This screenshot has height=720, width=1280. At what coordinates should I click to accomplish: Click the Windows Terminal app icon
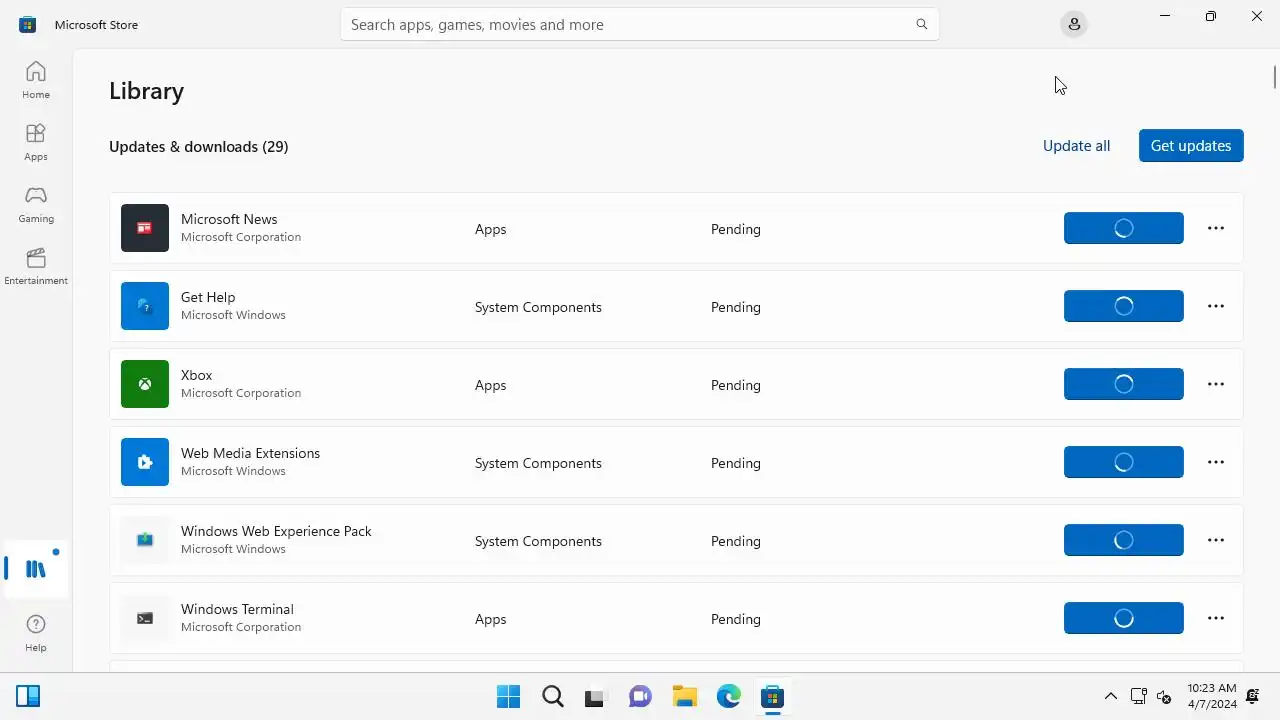(145, 618)
